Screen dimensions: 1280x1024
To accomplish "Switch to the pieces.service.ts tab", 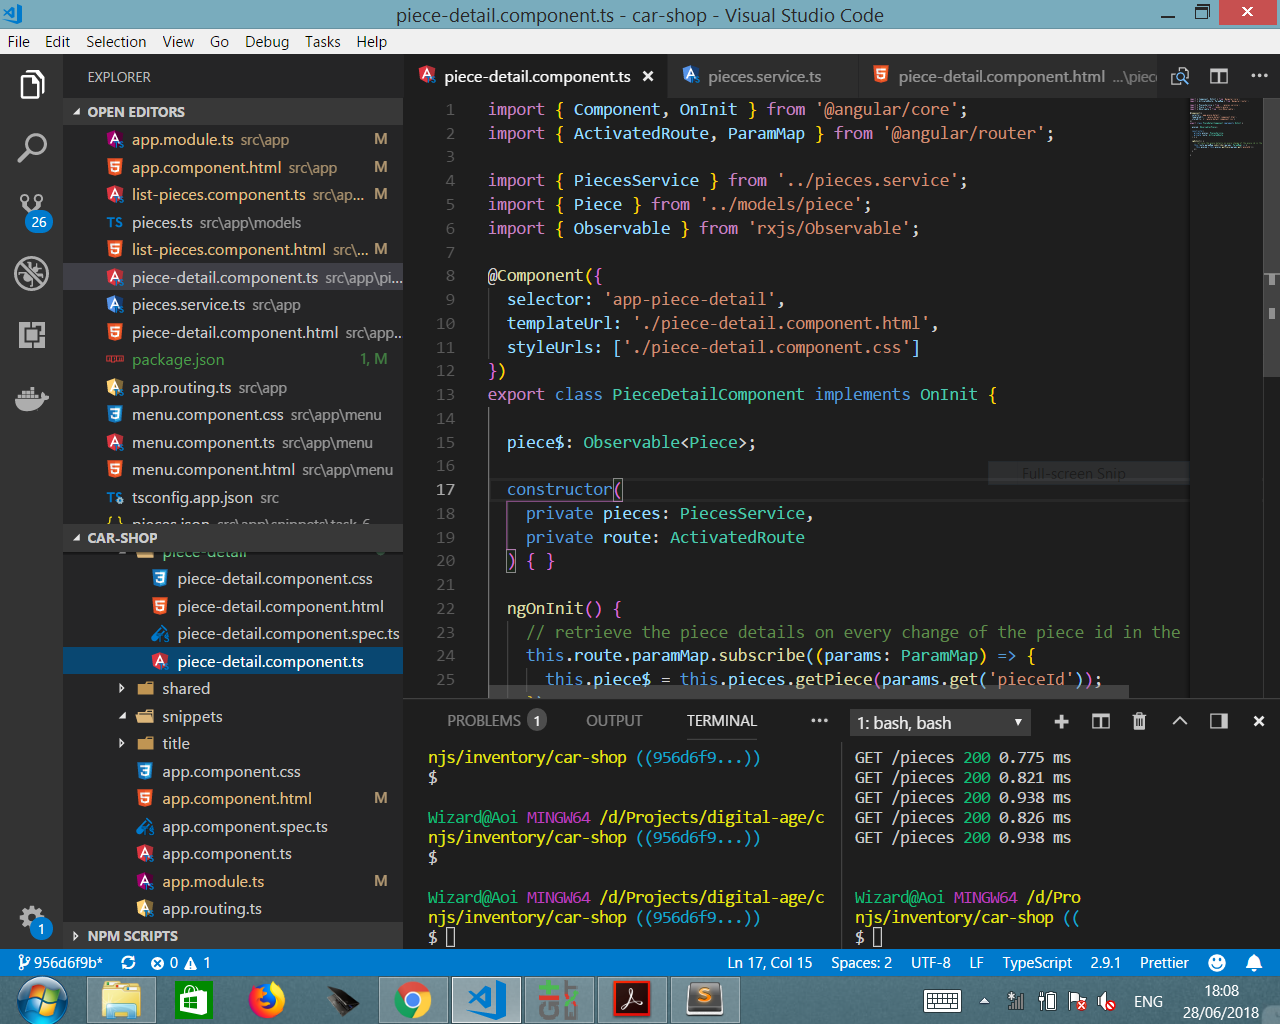I will [x=764, y=76].
